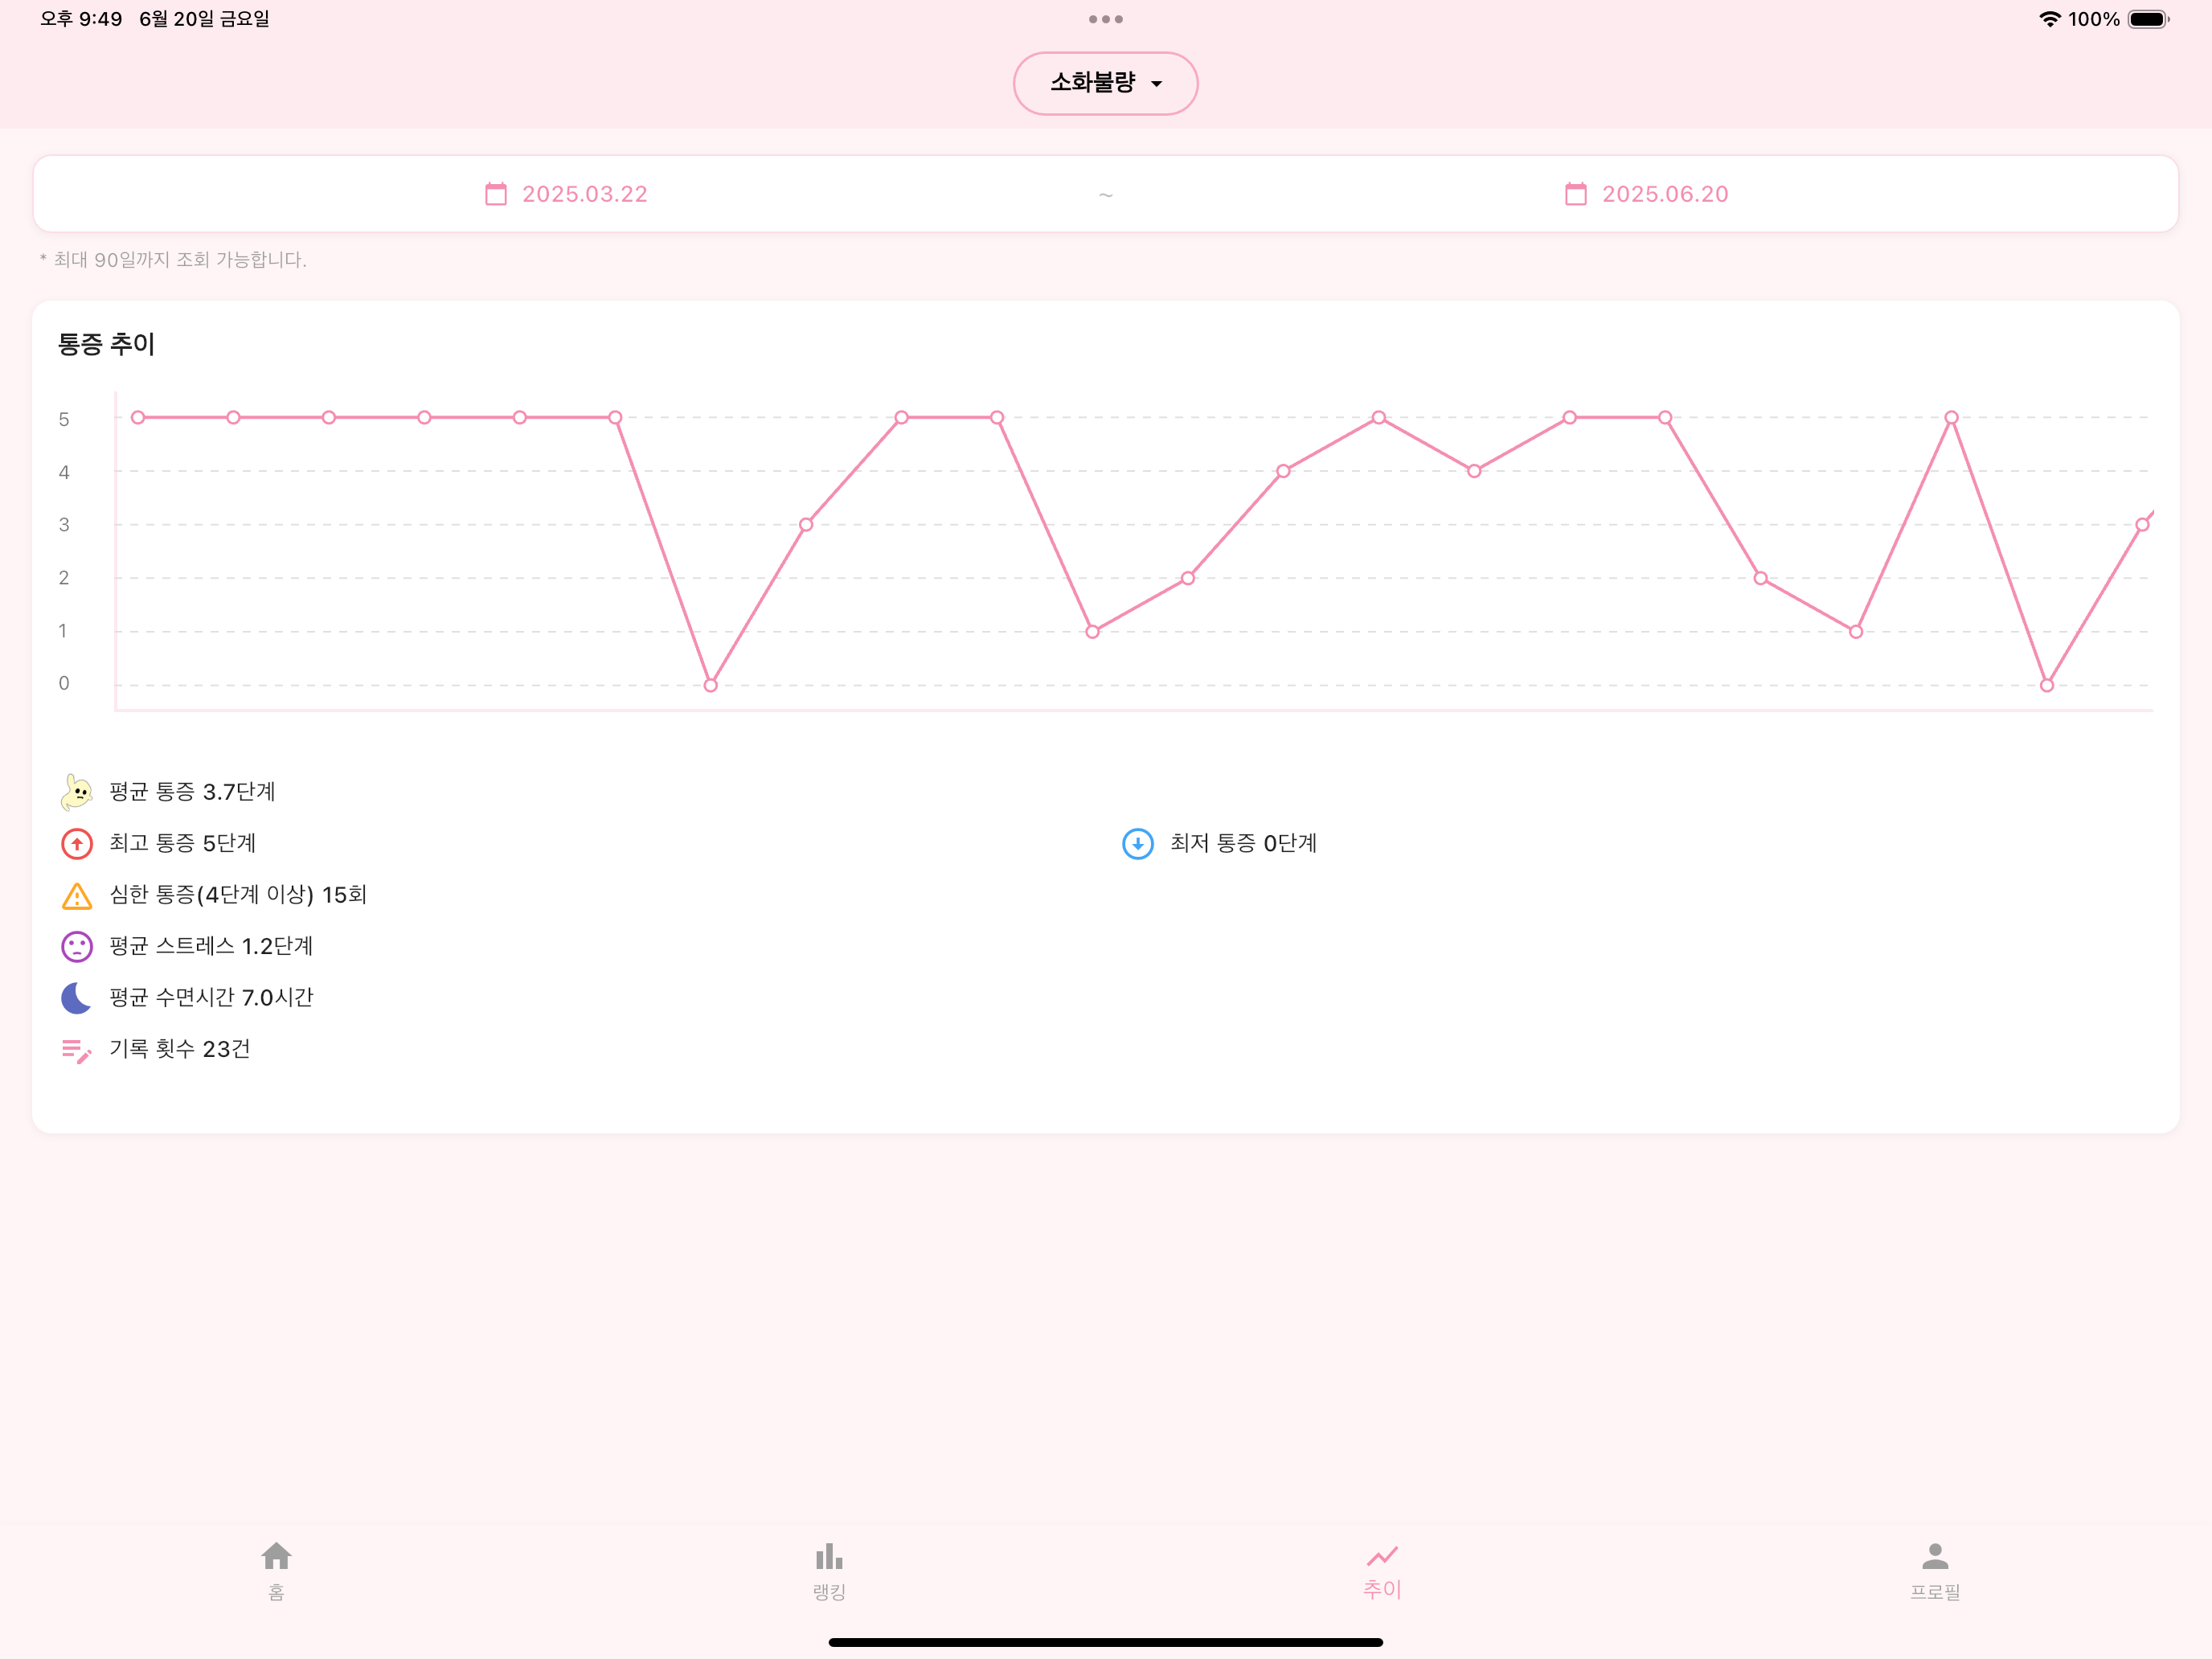The image size is (2212, 1659).
Task: Tap the blue down-arrow lowest pain icon
Action: (1138, 844)
